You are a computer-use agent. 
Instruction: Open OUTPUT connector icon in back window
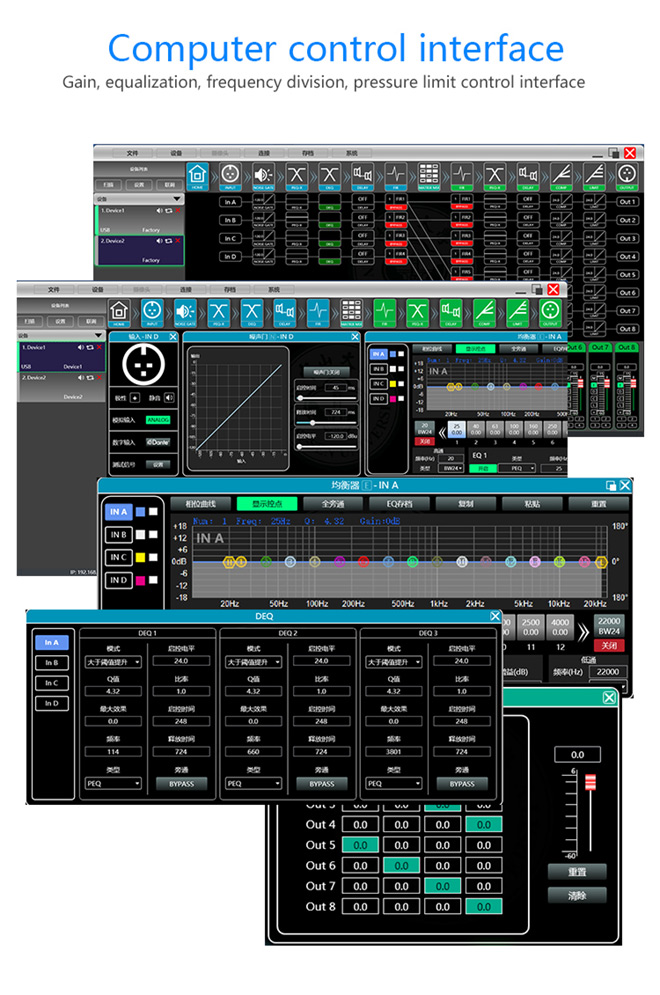tap(627, 175)
